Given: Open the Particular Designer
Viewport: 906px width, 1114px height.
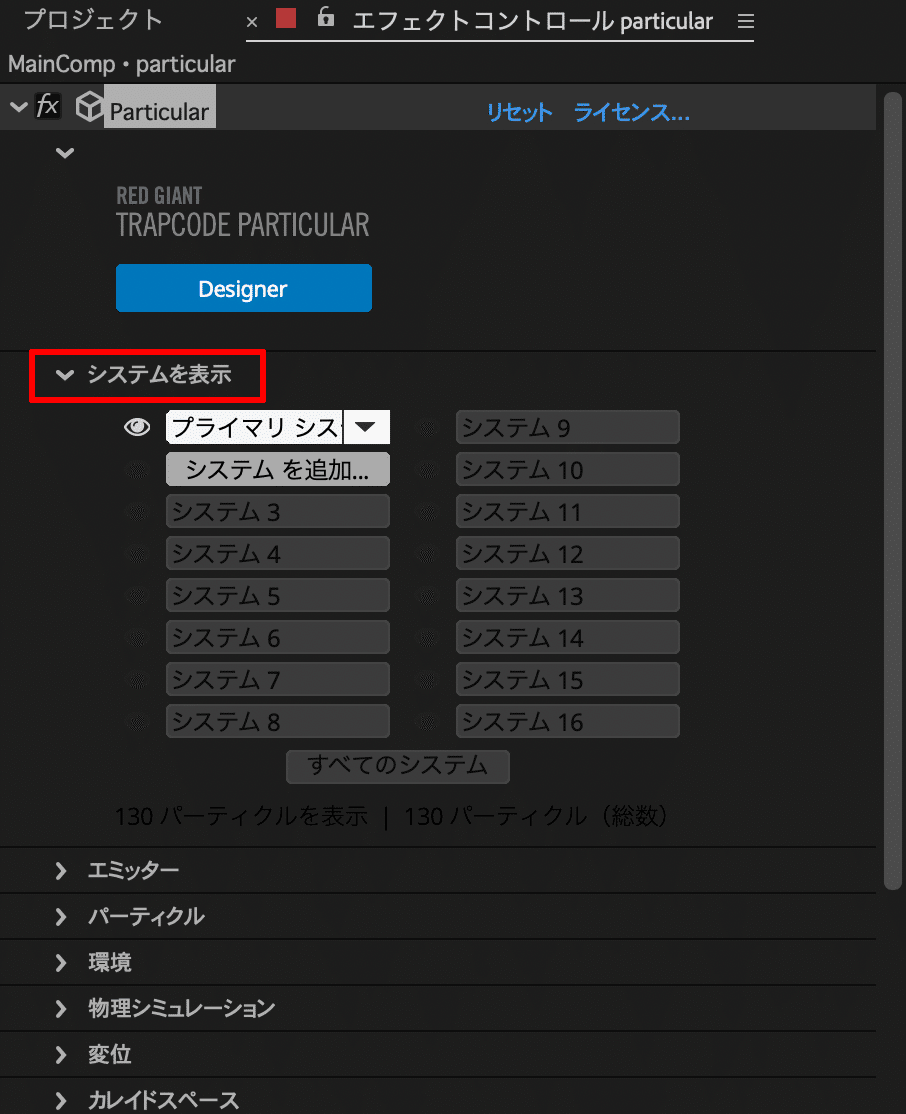Looking at the screenshot, I should tap(243, 287).
